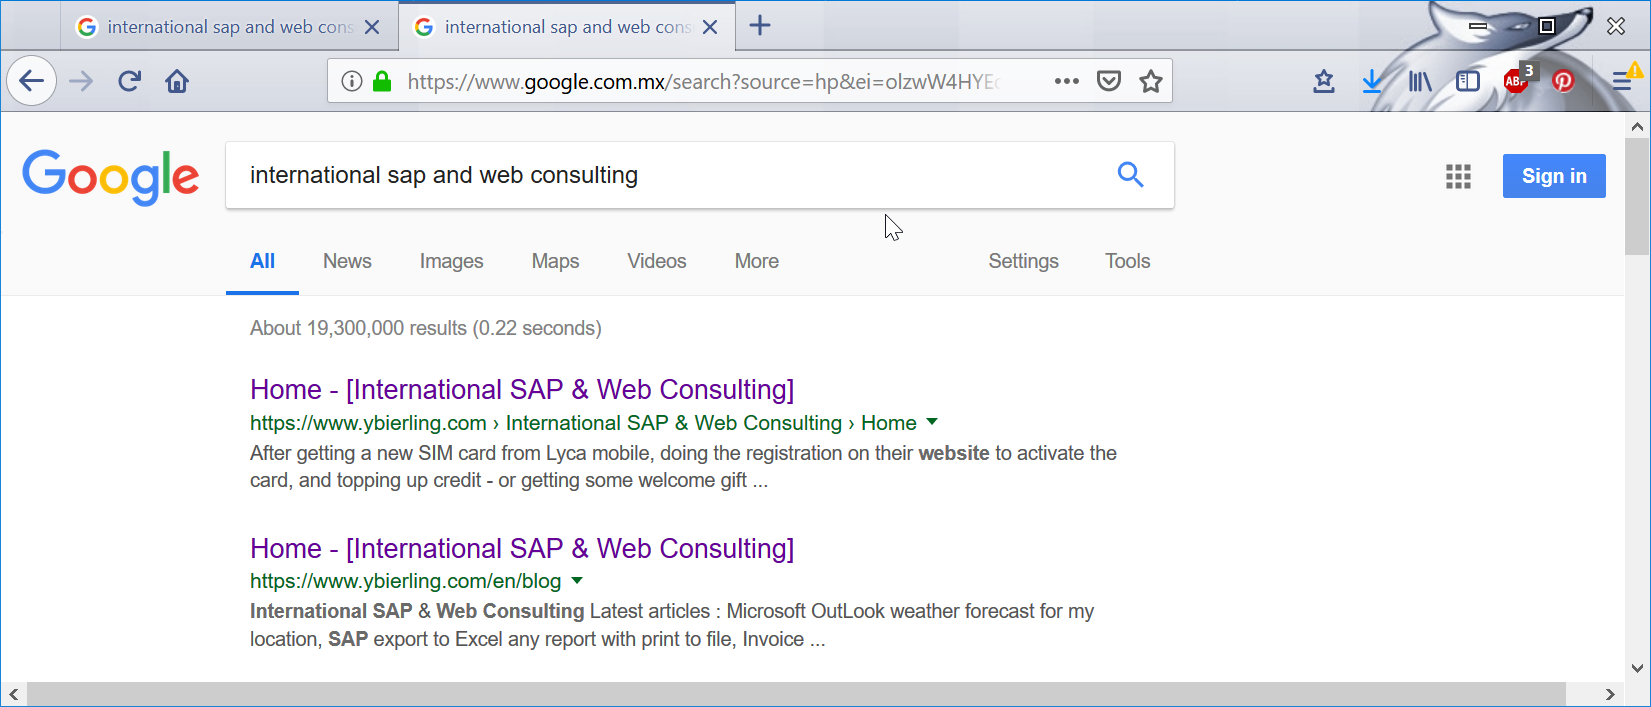Click the page actions three-dots icon

tap(1066, 81)
